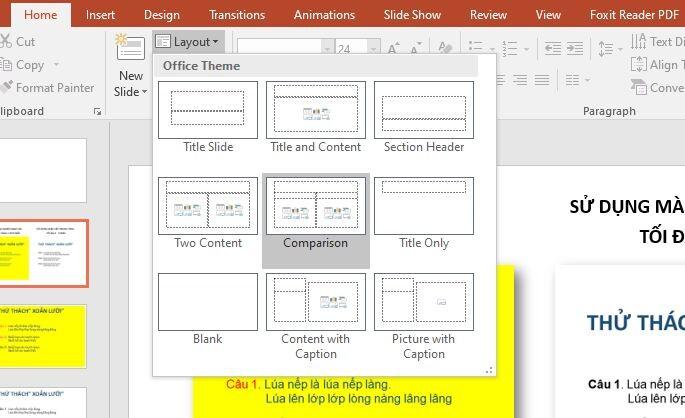Choose the Title Only layout
The height and width of the screenshot is (418, 685).
(424, 214)
